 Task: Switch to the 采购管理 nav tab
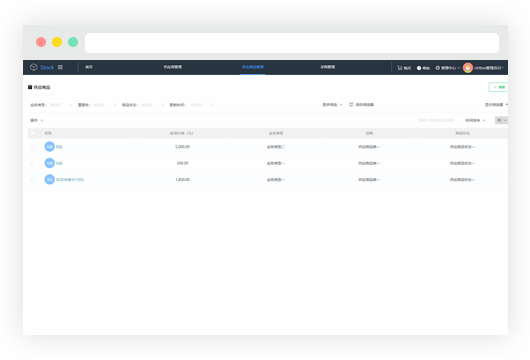coord(328,67)
